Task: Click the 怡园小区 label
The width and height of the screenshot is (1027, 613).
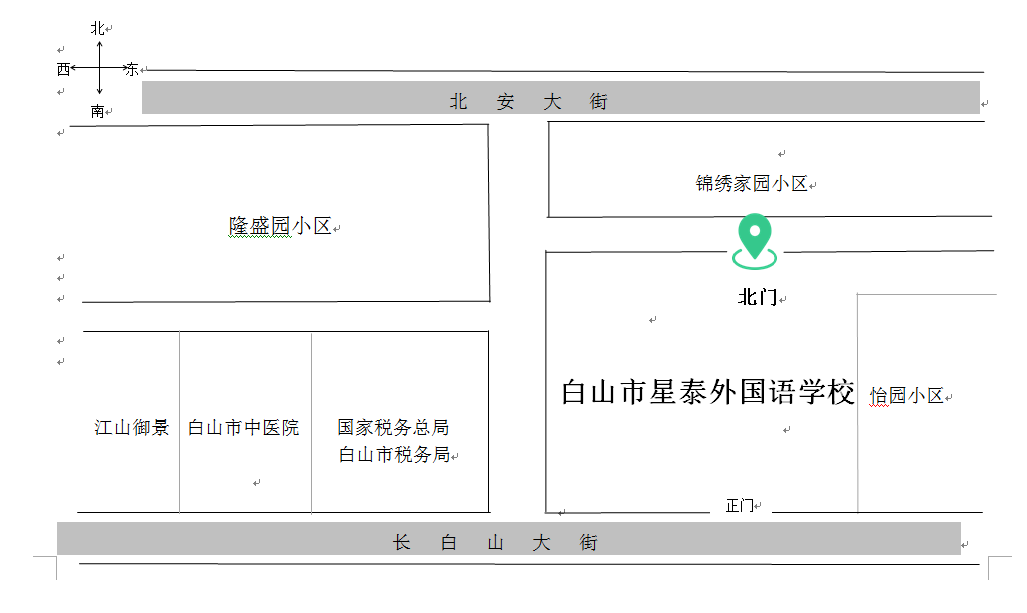Action: pyautogui.click(x=906, y=396)
